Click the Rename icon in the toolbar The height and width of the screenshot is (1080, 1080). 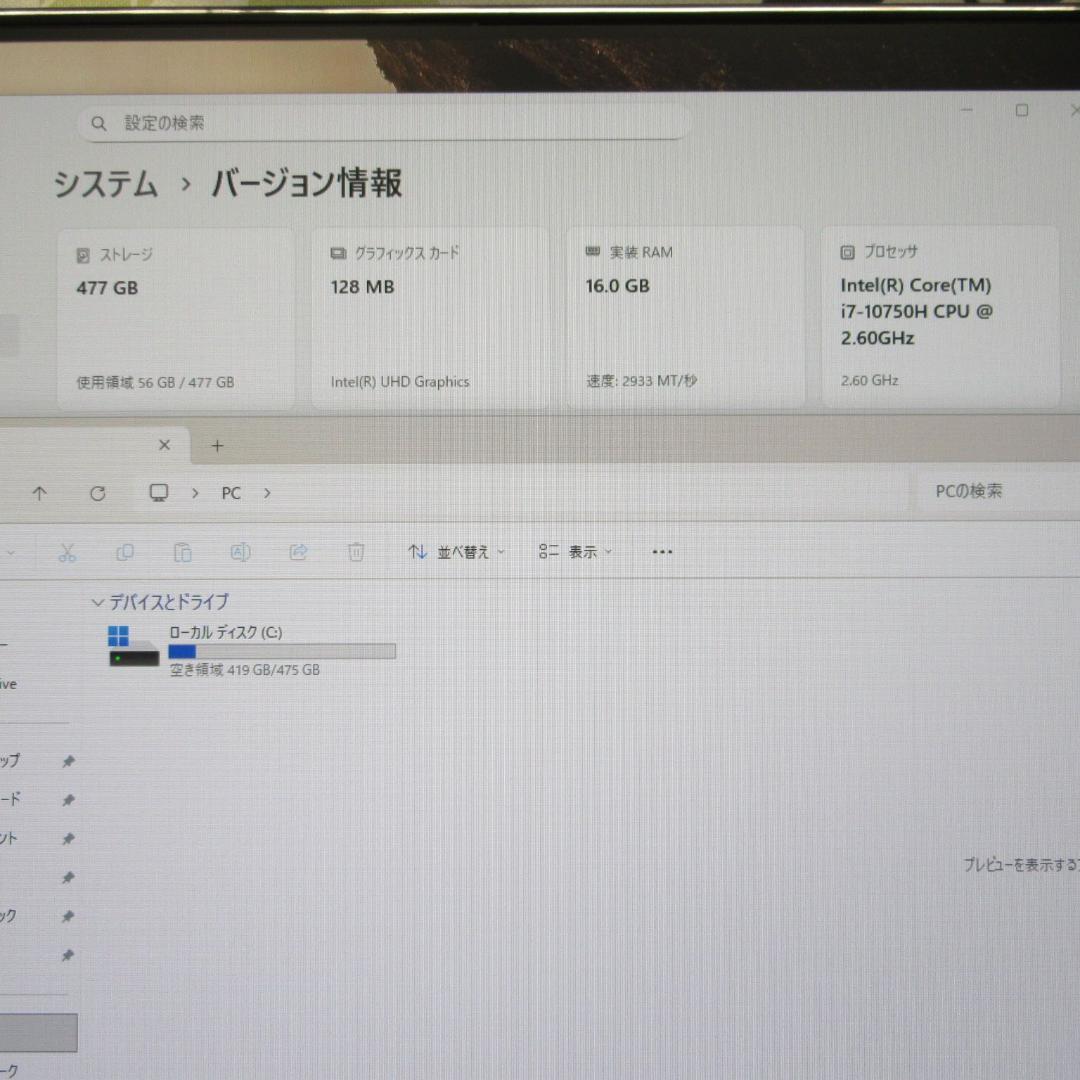[240, 551]
